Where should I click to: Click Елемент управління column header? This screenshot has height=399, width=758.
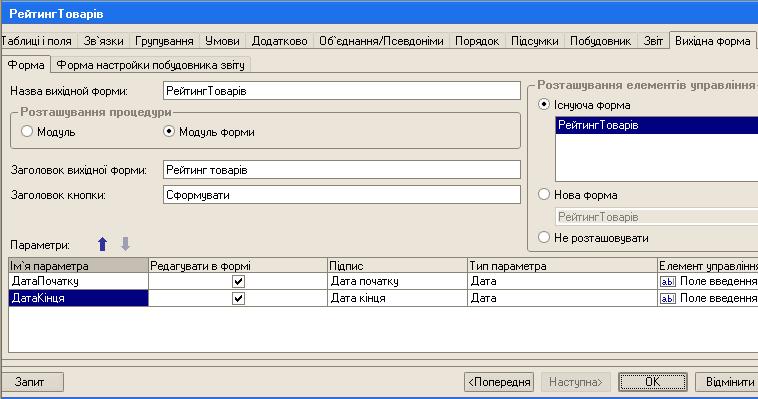(708, 266)
